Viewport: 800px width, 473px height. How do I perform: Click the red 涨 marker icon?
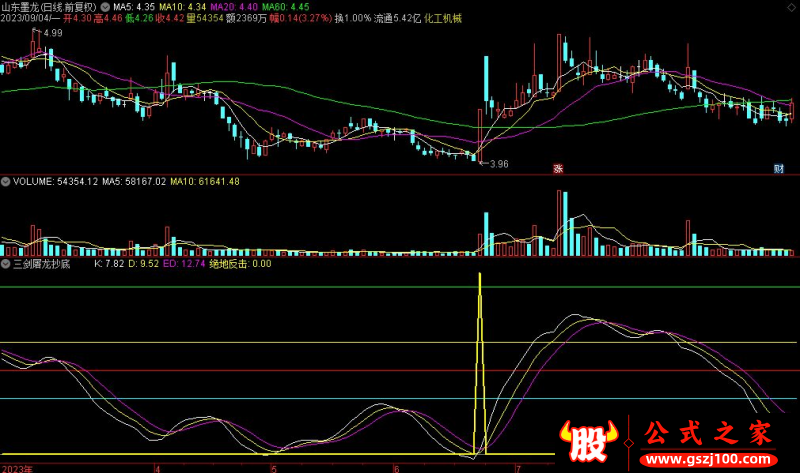point(557,168)
